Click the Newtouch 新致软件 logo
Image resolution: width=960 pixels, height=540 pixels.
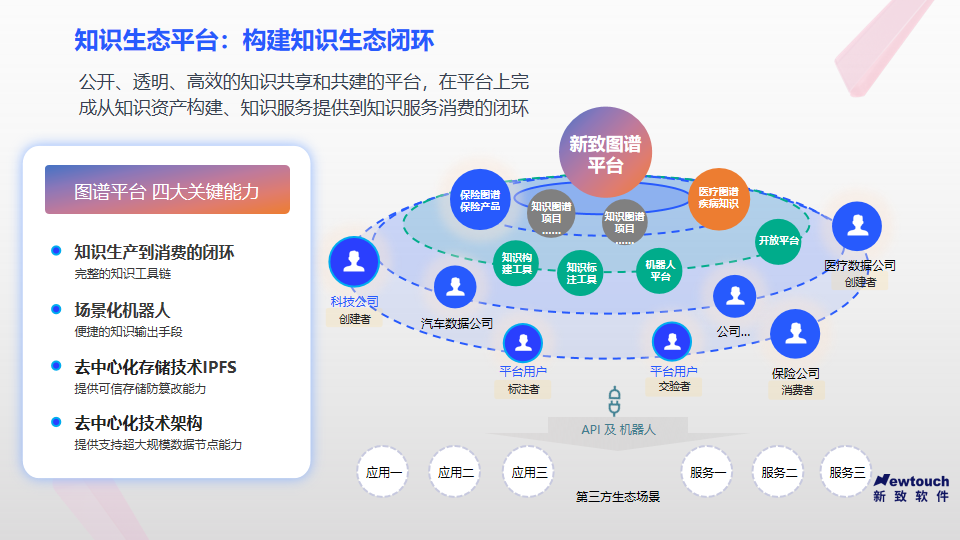912,489
